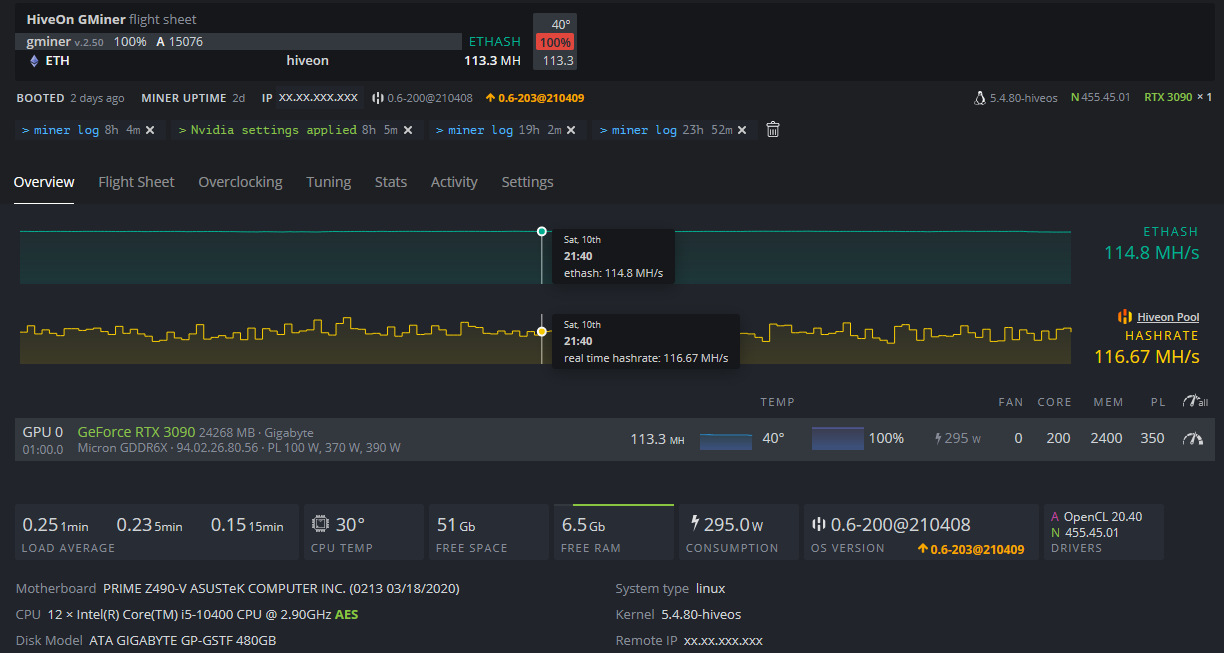Open the Activity tab
The width and height of the screenshot is (1224, 653).
click(454, 182)
